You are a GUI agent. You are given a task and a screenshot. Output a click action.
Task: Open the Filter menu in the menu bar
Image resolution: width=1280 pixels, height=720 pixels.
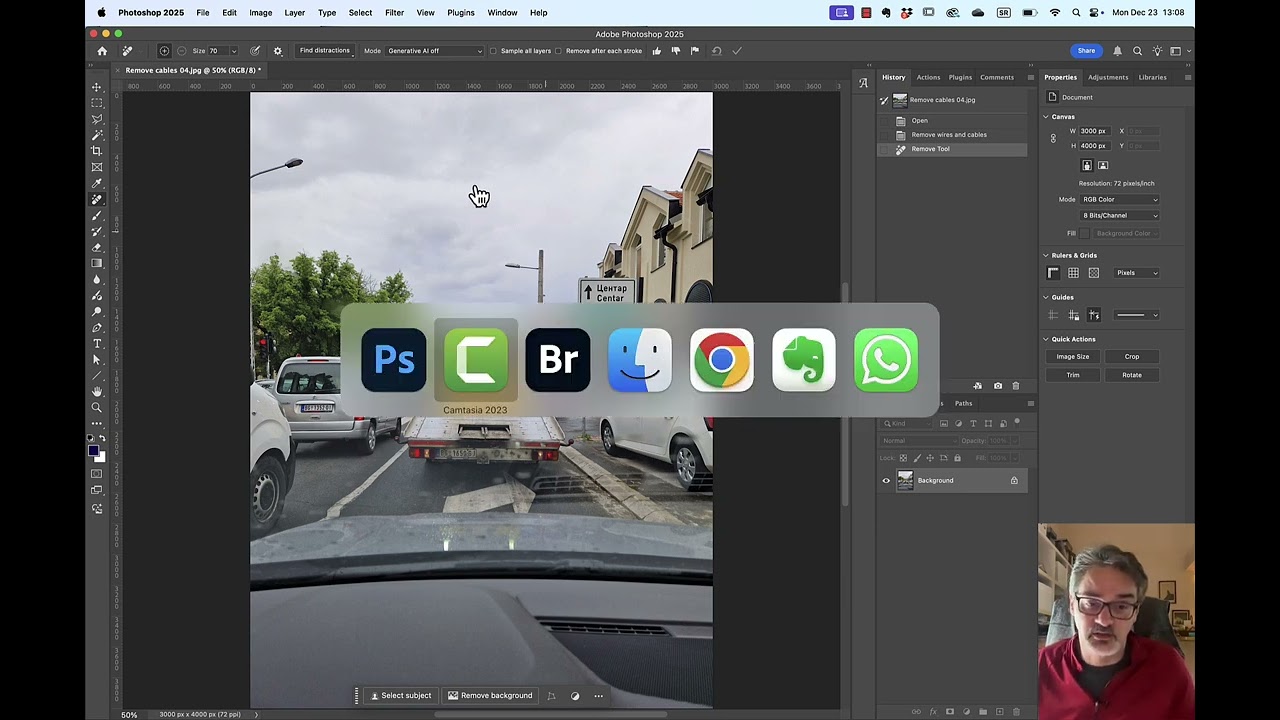[394, 12]
